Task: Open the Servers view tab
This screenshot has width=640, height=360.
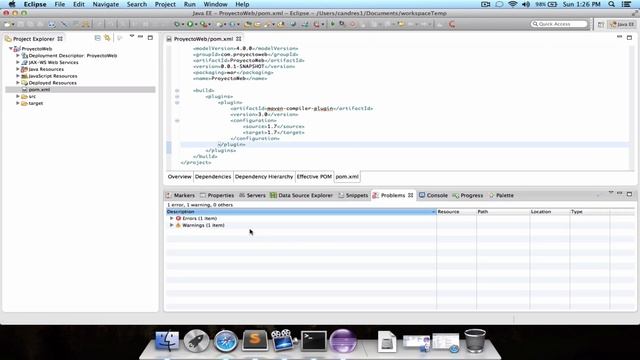Action: pos(252,196)
